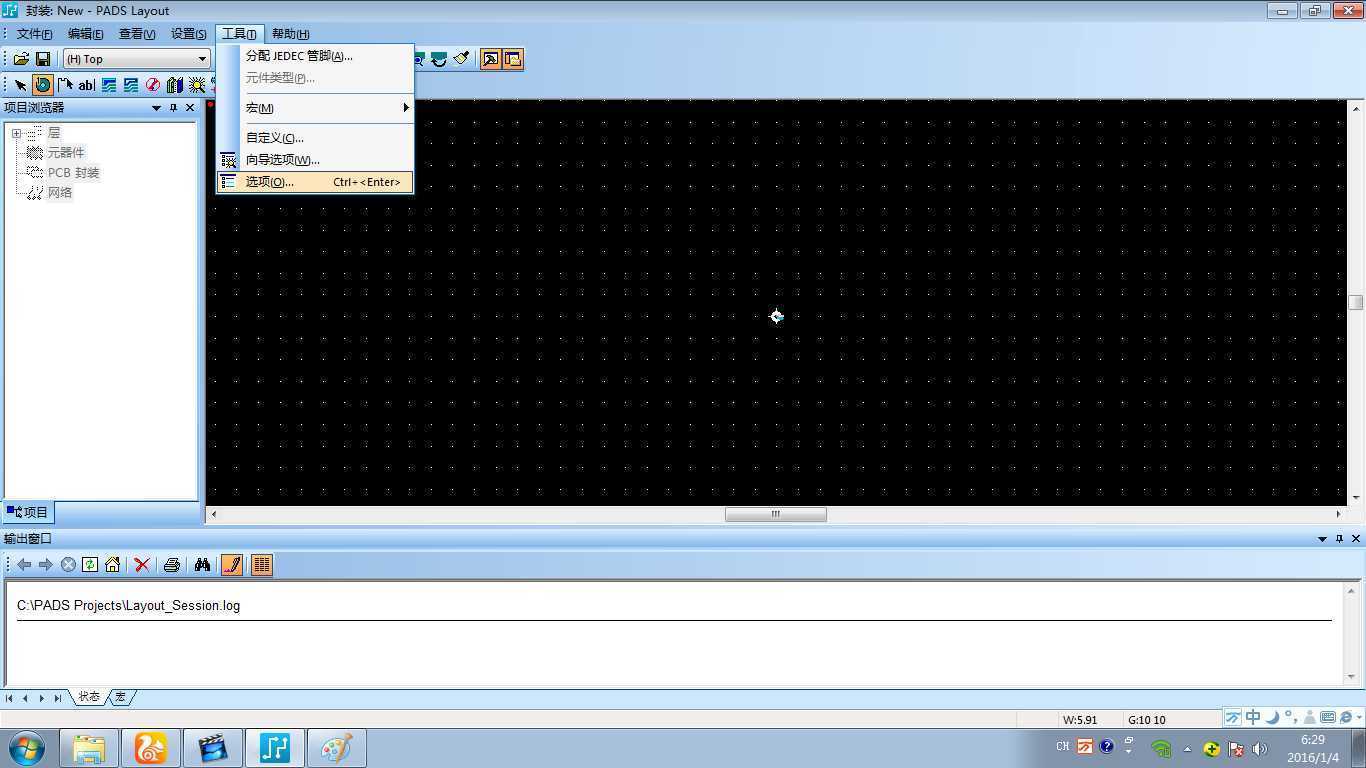The width and height of the screenshot is (1366, 768).
Task: Click the yellow starburst tool icon
Action: point(197,85)
